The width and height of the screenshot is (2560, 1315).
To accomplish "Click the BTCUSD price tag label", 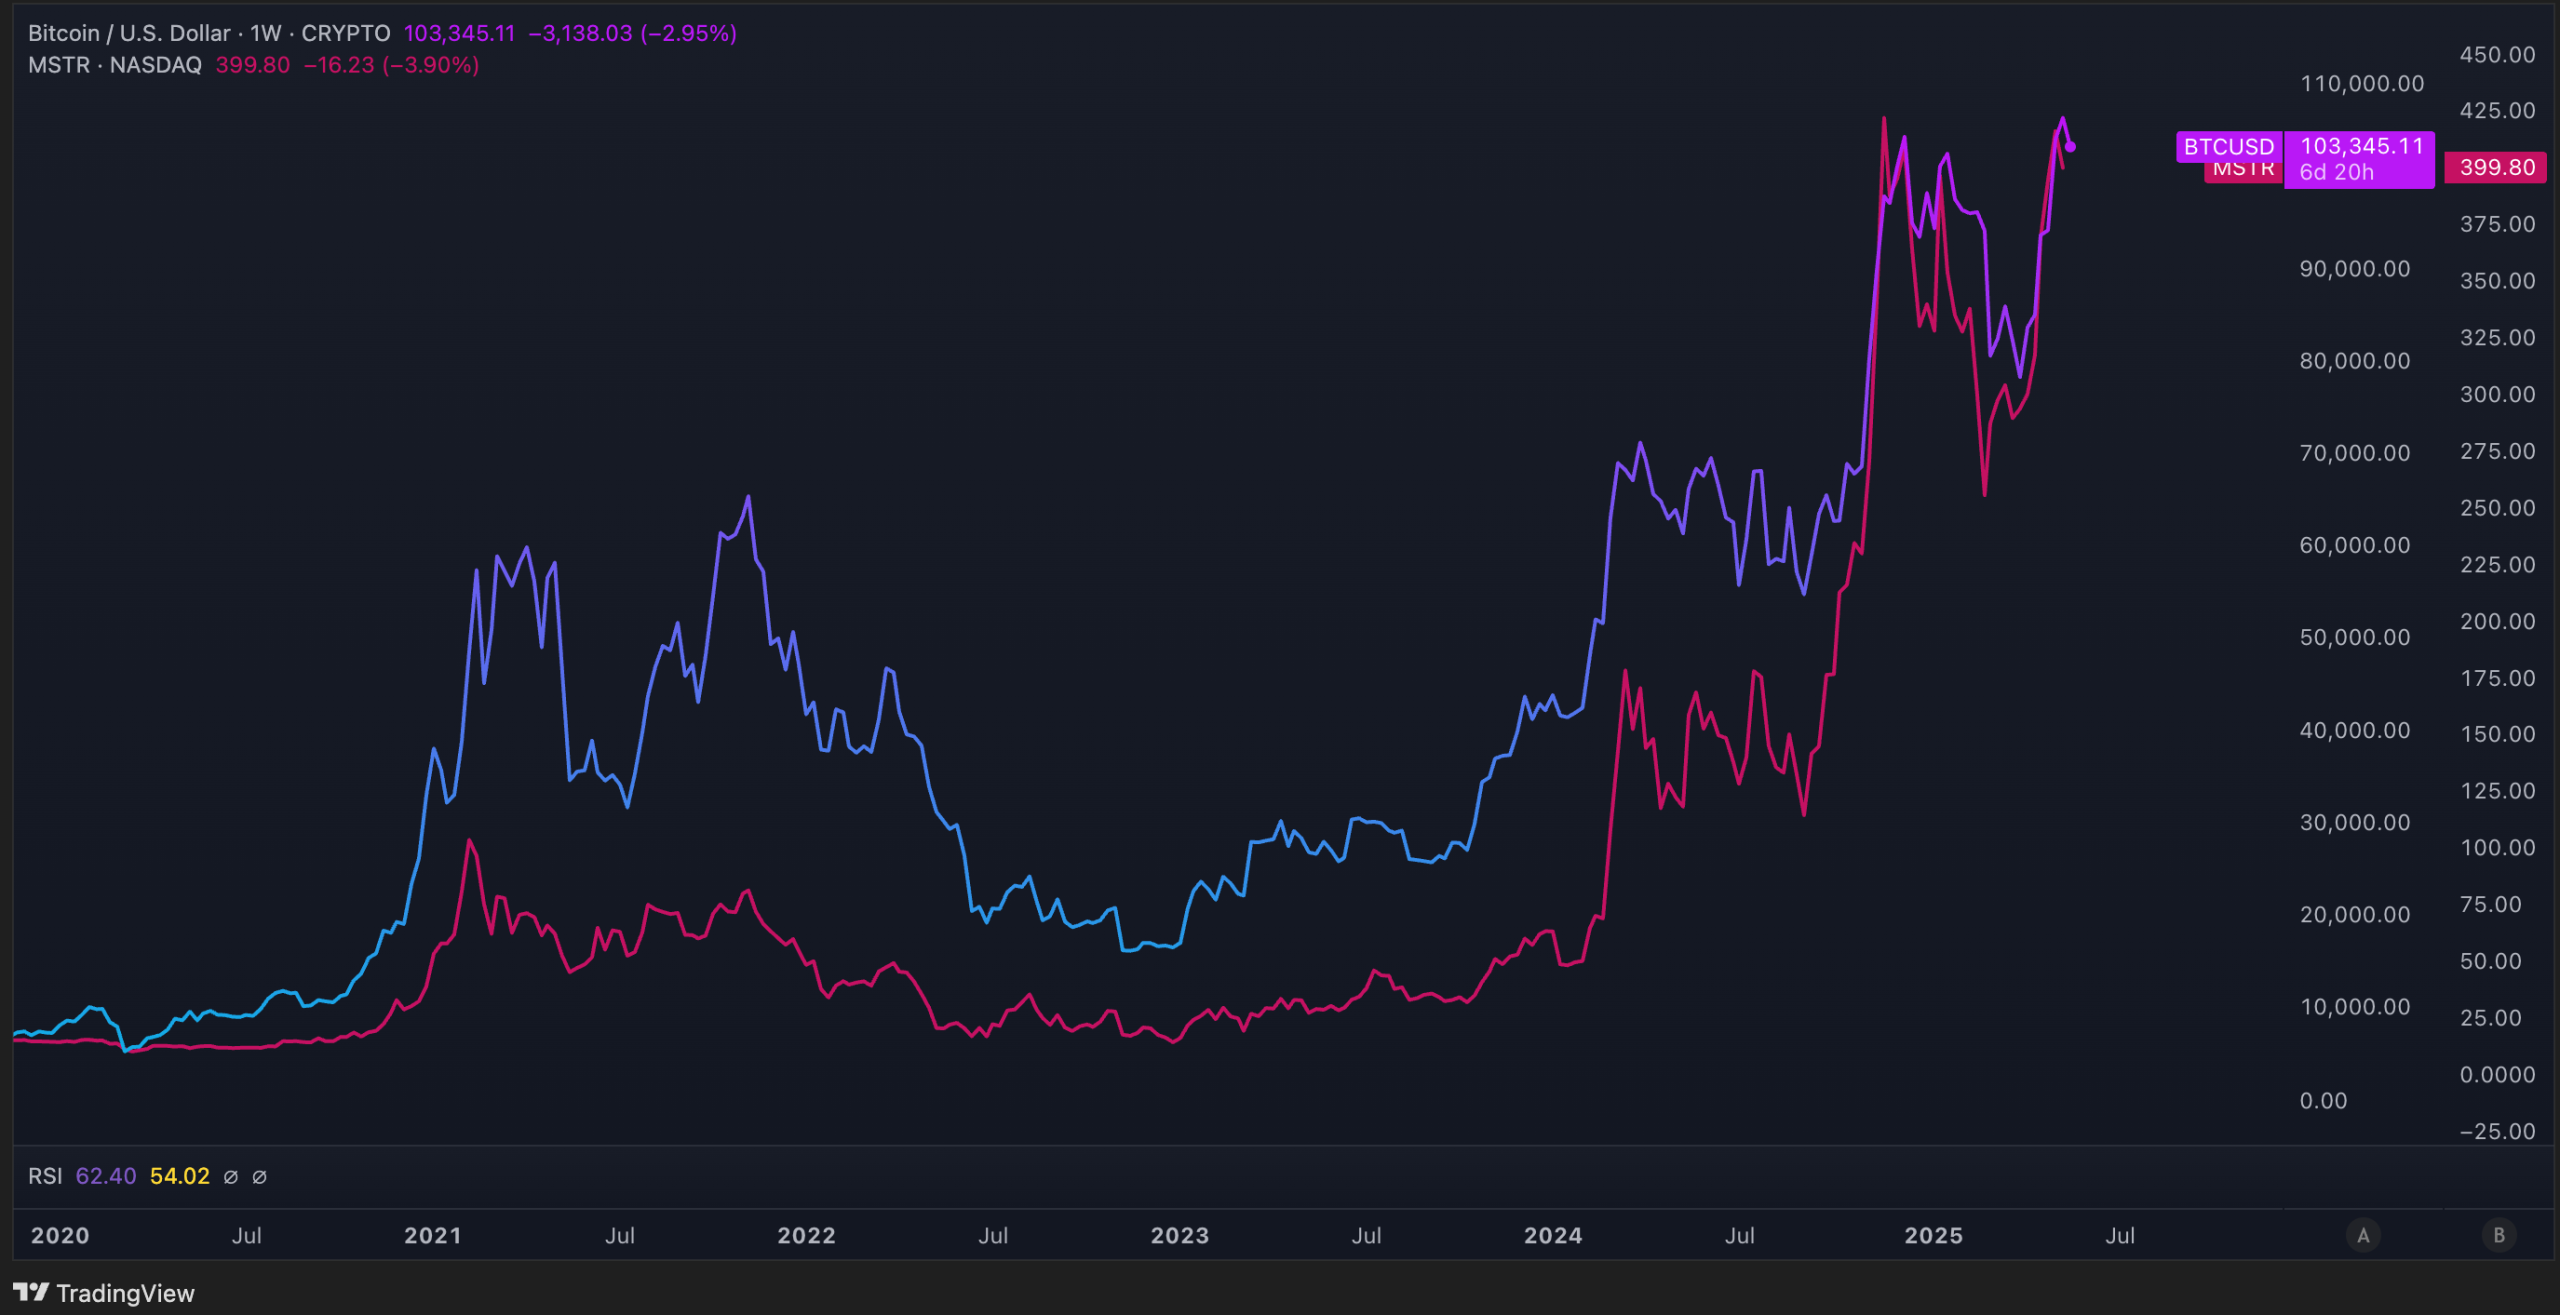I will coord(2229,147).
